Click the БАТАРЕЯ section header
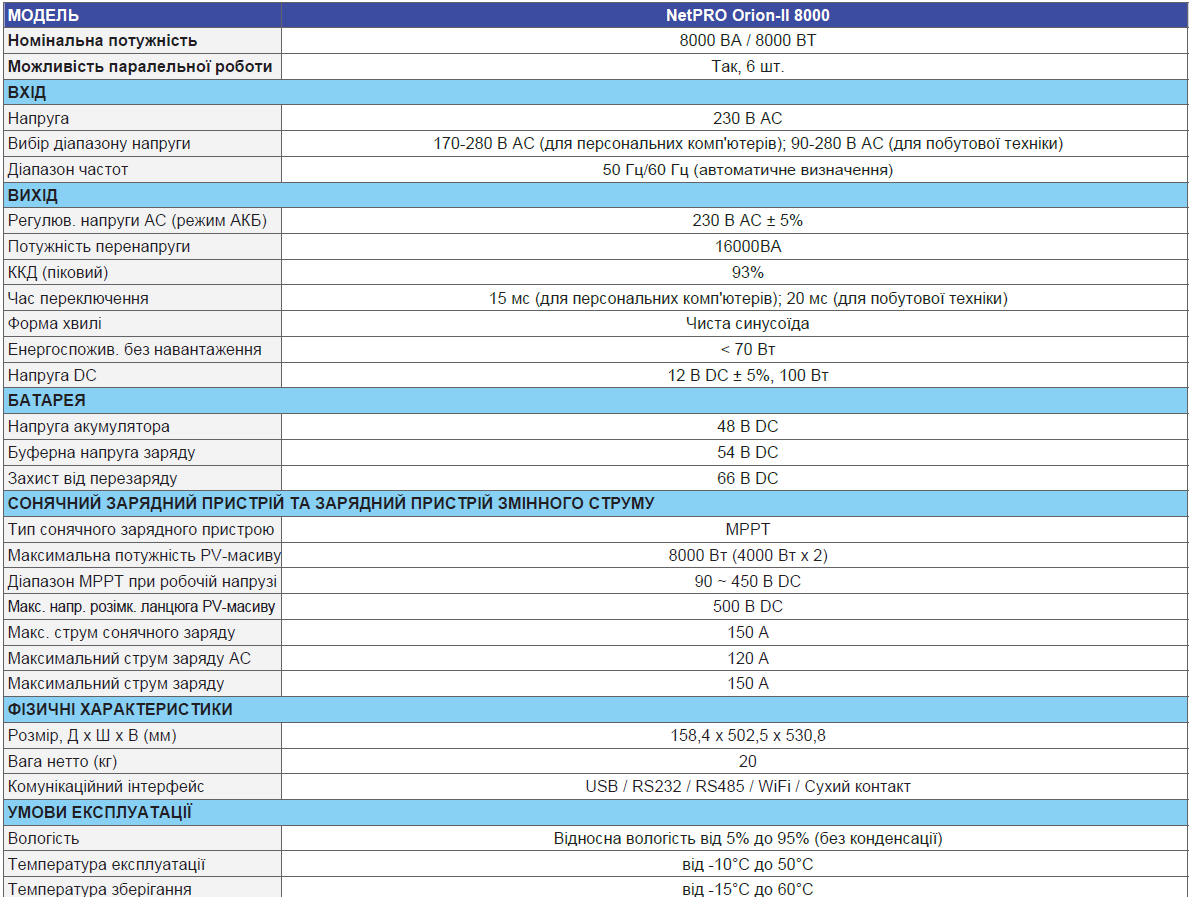 (46, 401)
